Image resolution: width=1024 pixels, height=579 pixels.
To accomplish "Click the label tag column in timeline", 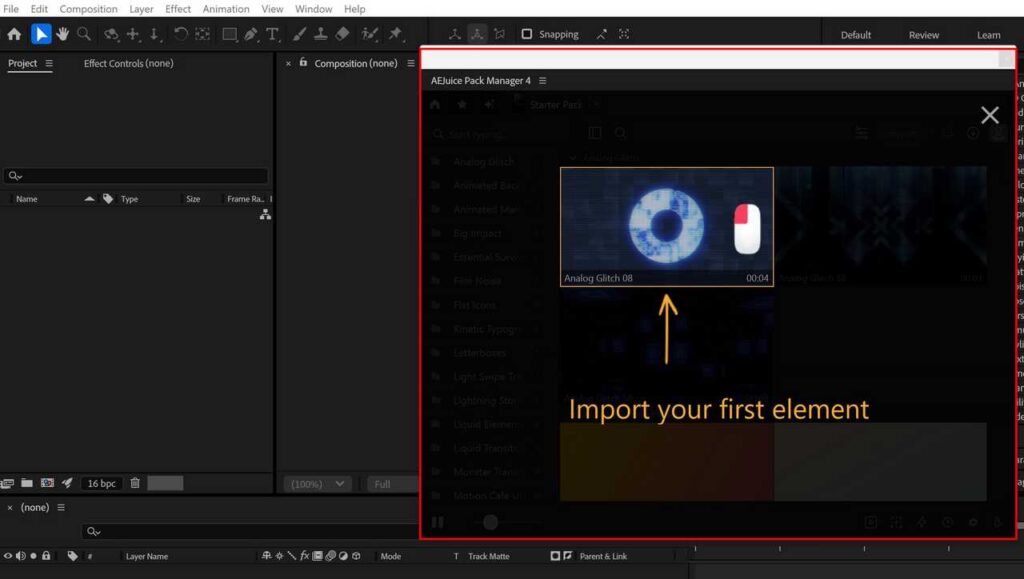I will pos(72,556).
